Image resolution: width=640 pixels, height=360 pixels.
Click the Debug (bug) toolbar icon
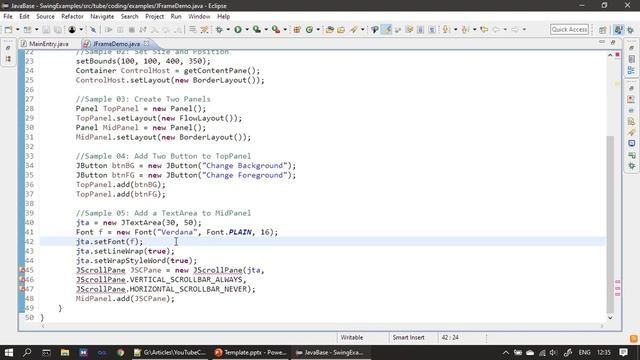tap(219, 29)
